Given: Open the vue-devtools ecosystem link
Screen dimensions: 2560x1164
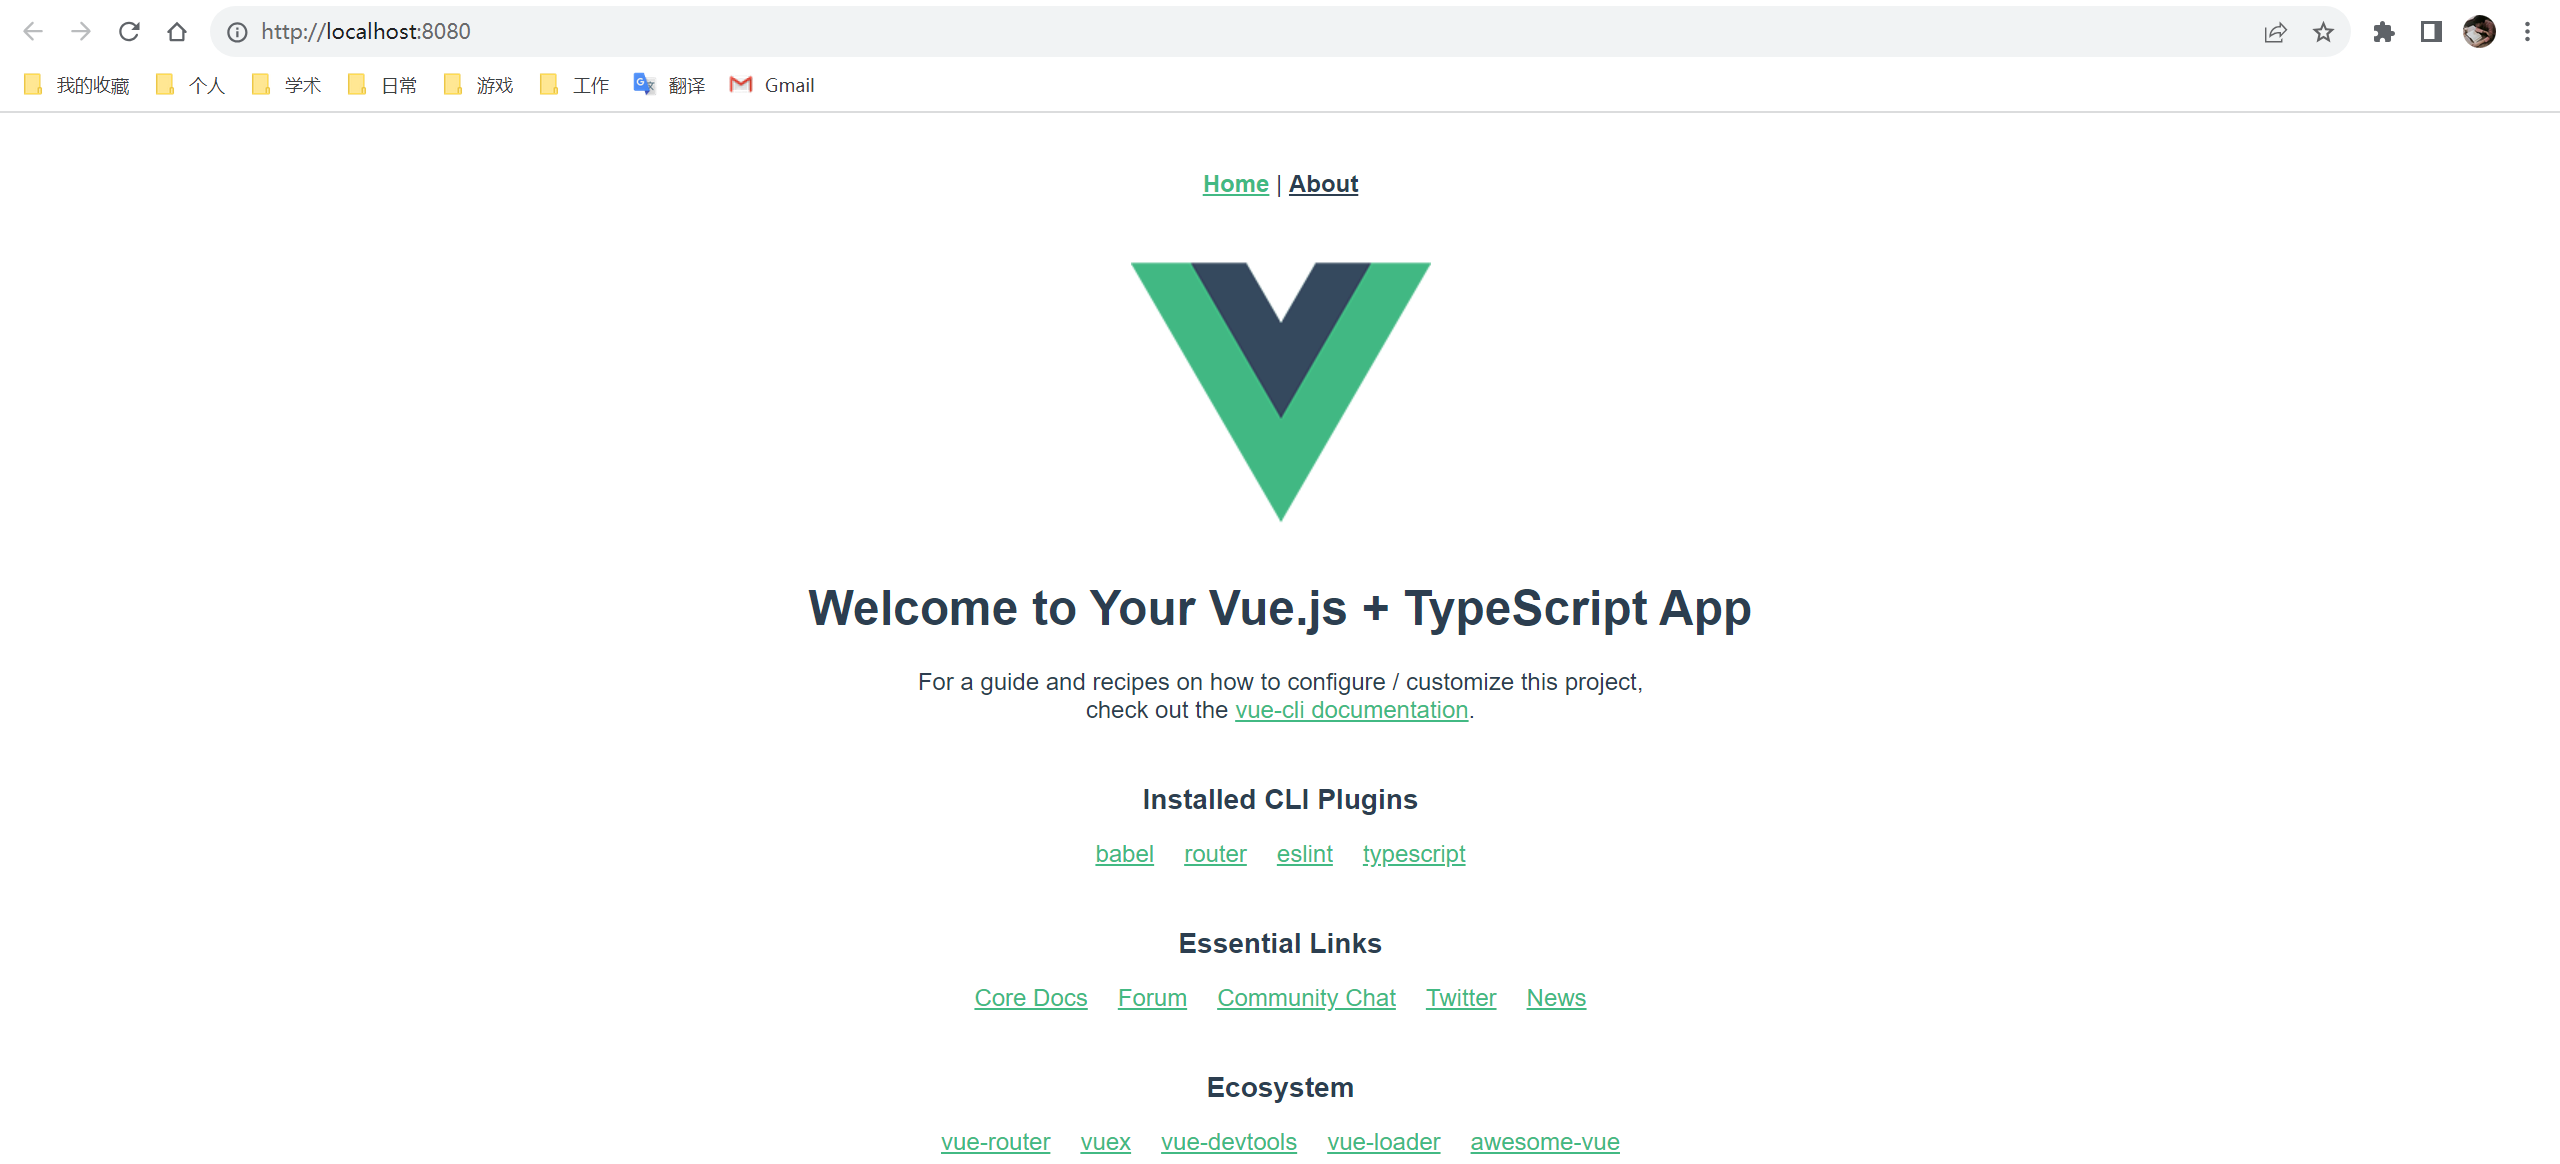Looking at the screenshot, I should pyautogui.click(x=1228, y=1142).
